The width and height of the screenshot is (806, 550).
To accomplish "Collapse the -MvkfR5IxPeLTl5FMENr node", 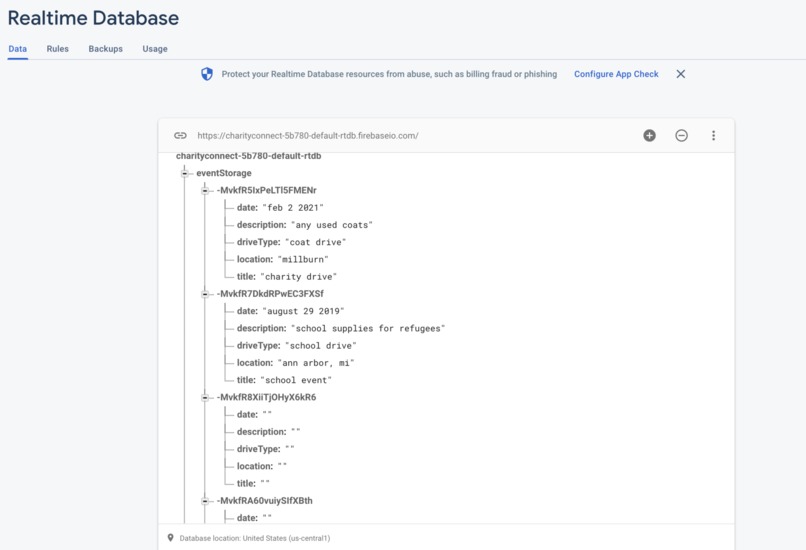I will (x=205, y=191).
